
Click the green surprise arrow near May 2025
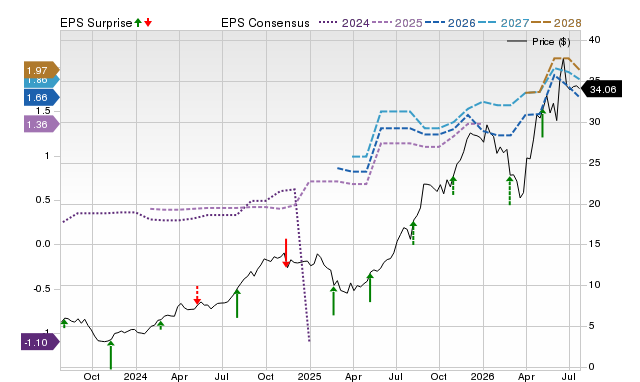(370, 288)
